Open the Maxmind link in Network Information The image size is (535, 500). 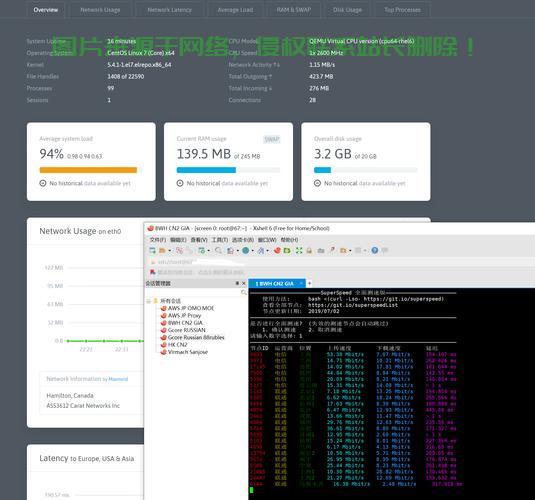(118, 379)
